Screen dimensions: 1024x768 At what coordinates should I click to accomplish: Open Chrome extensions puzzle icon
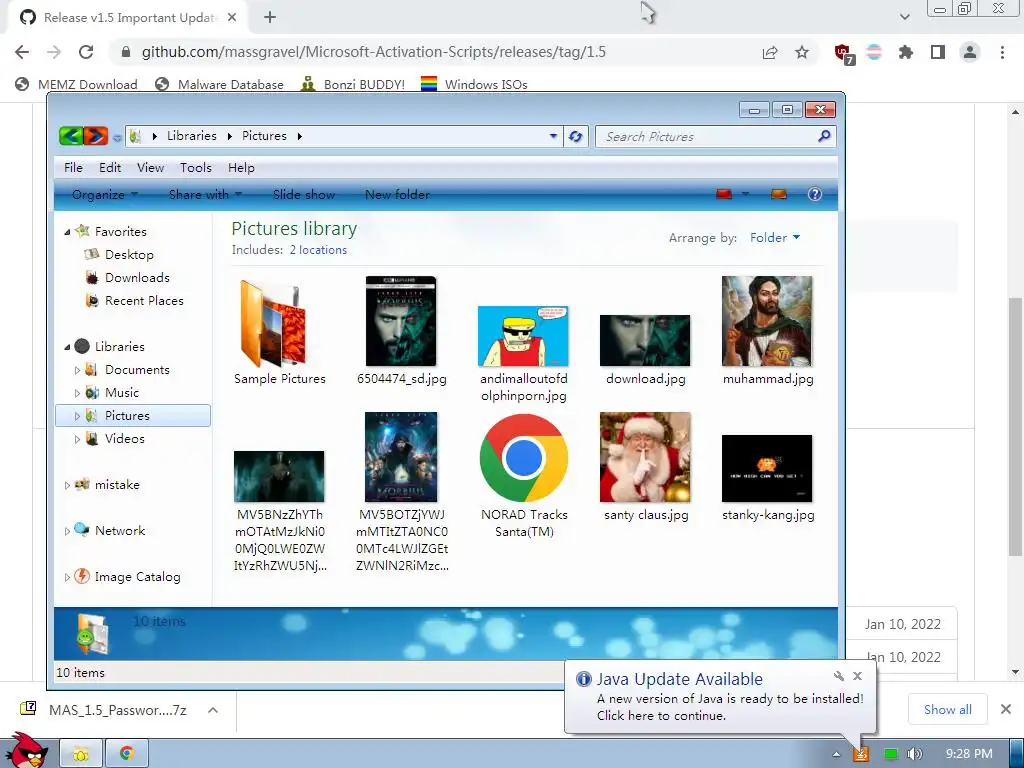pyautogui.click(x=906, y=52)
